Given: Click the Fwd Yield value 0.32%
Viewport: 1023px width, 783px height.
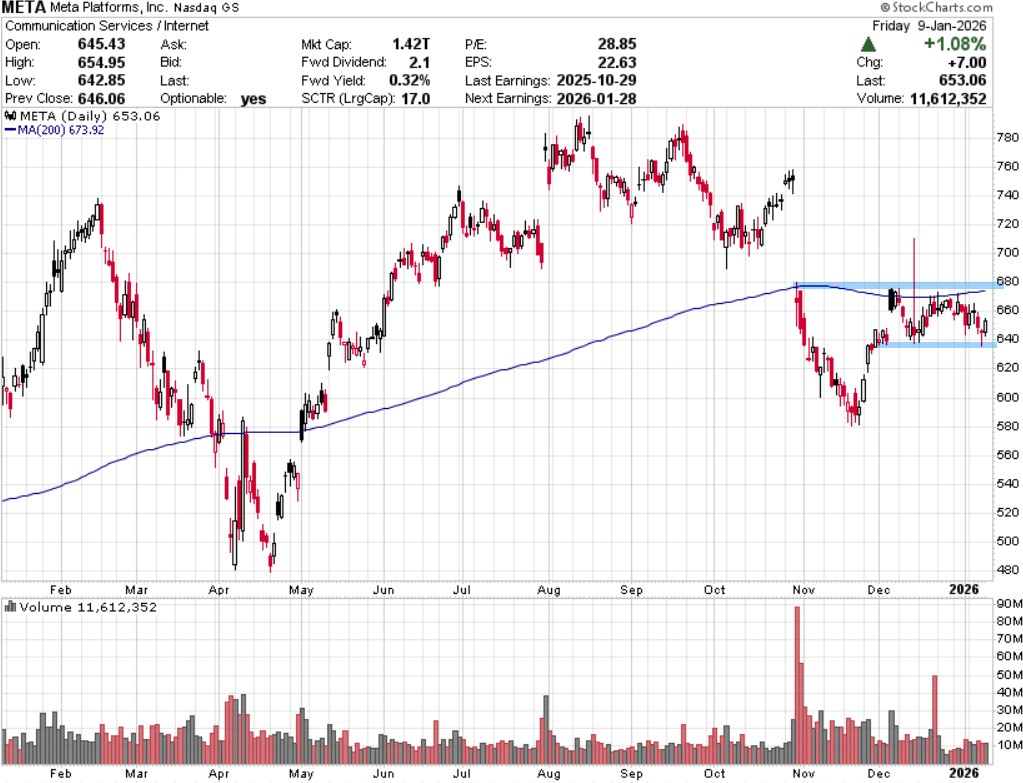Looking at the screenshot, I should point(409,80).
